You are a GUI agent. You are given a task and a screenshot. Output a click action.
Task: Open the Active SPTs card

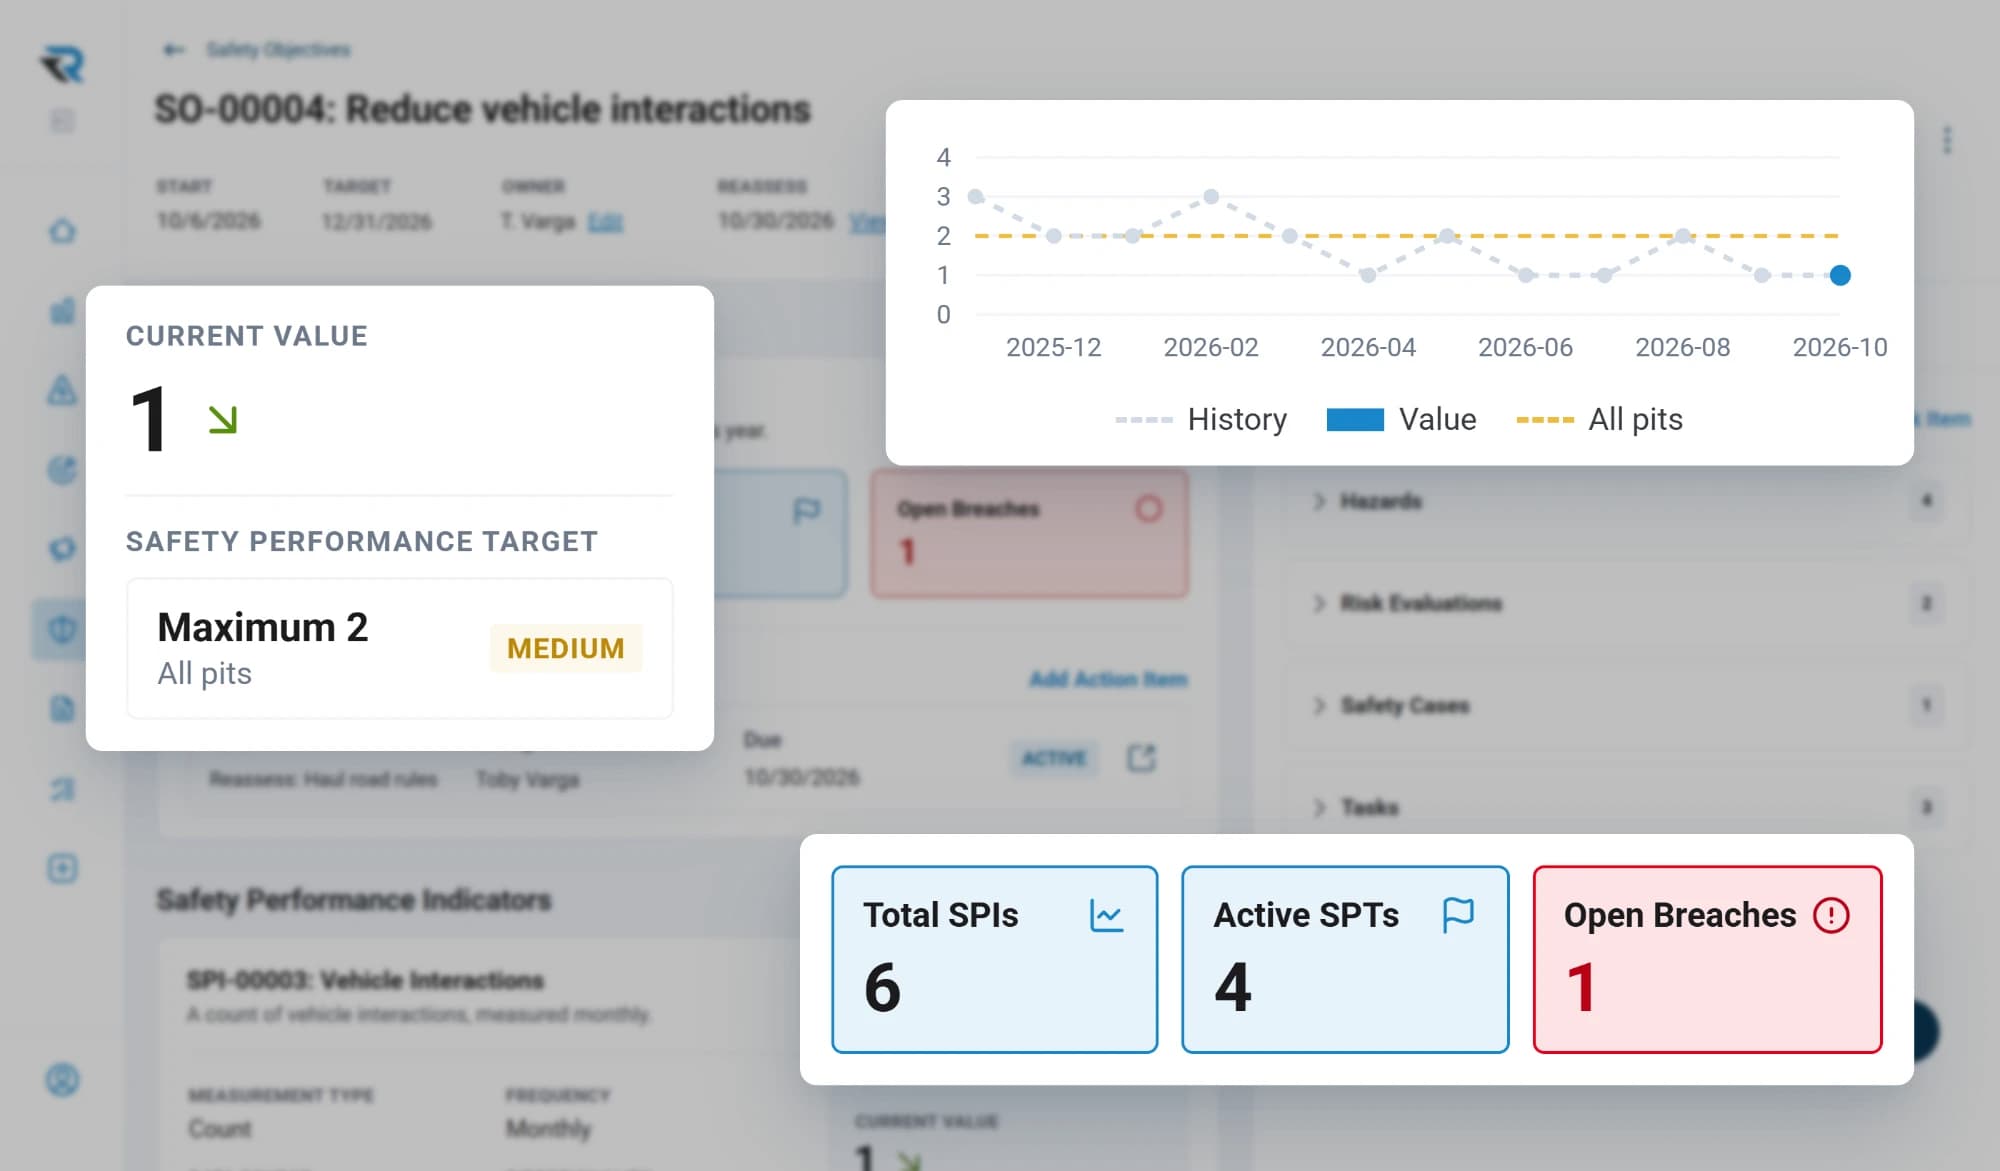[1345, 959]
